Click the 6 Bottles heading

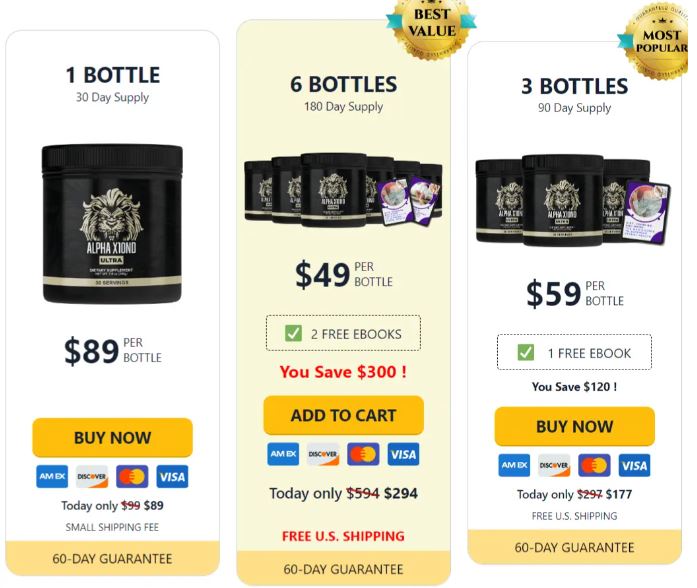click(344, 84)
